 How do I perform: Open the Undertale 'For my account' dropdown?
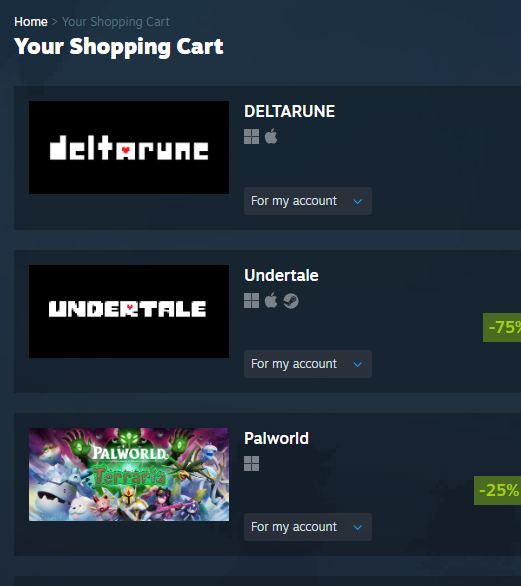click(x=308, y=364)
